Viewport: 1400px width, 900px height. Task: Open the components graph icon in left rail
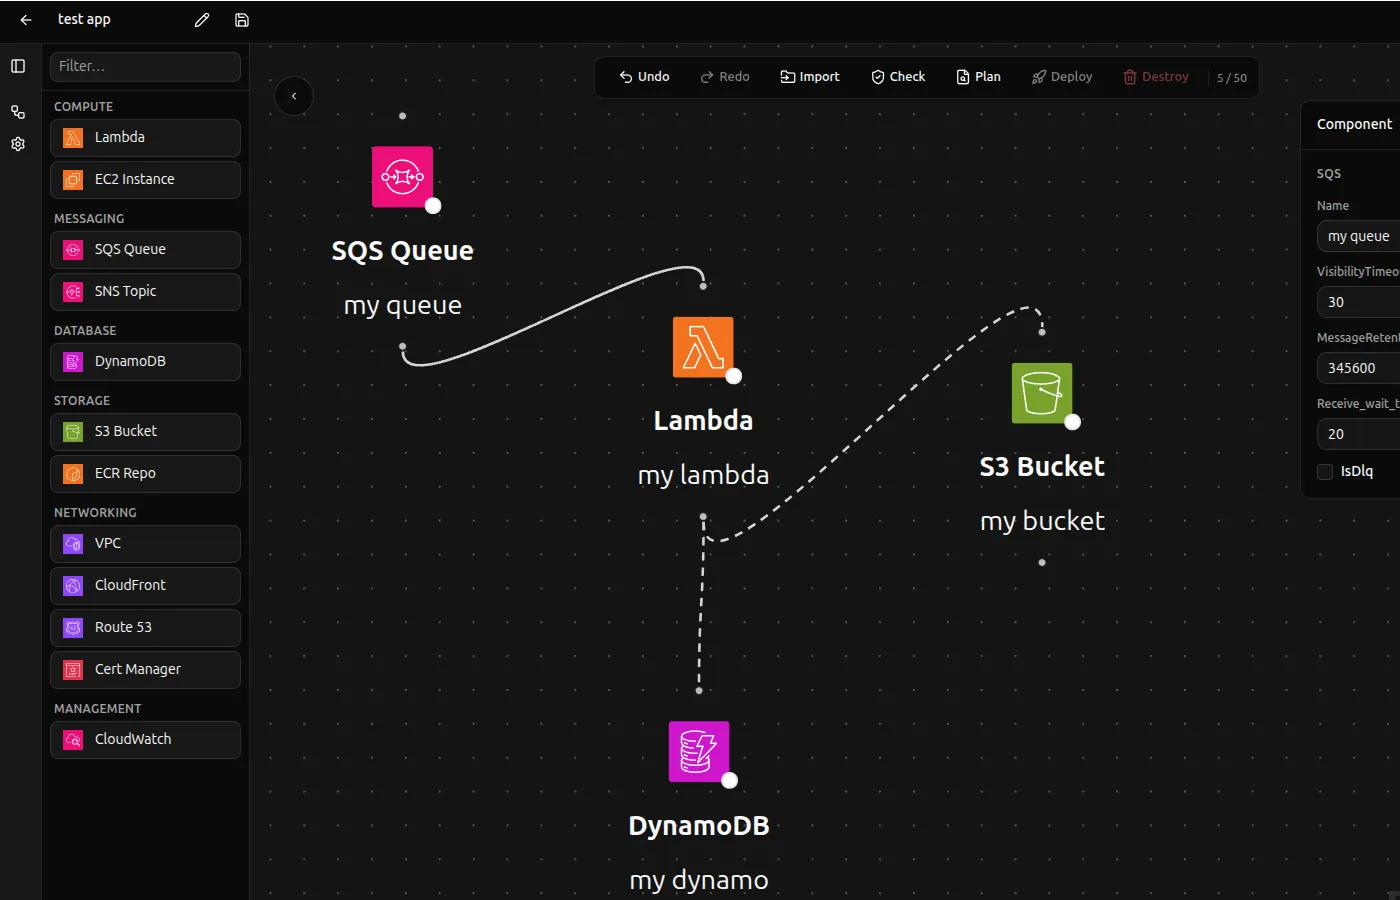click(18, 112)
